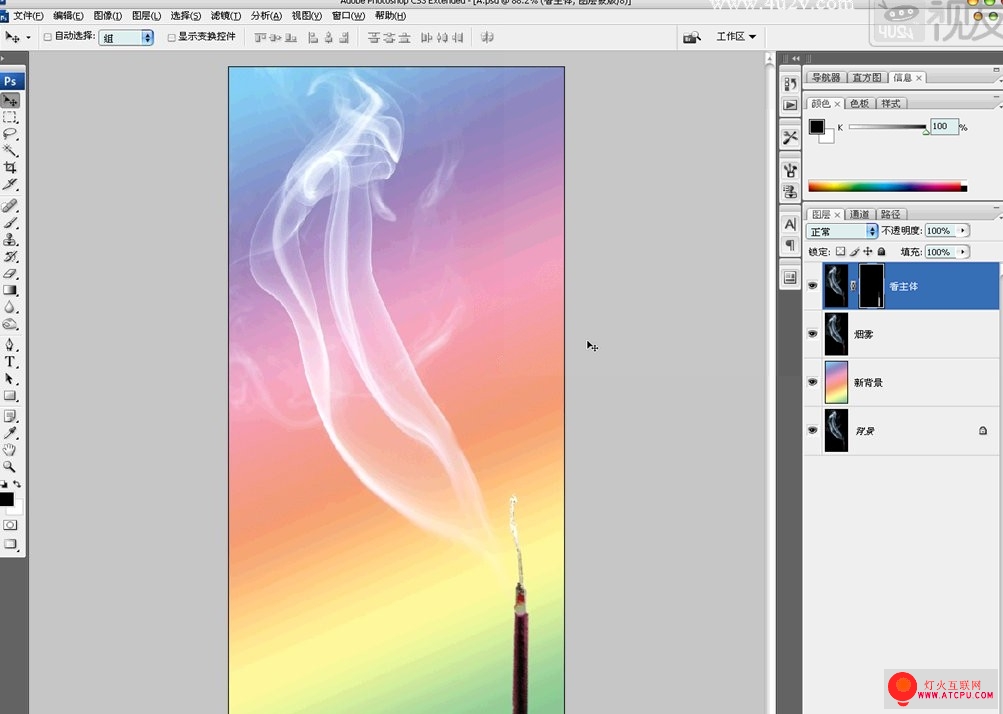
Task: Open the 文件 menu
Action: [28, 16]
